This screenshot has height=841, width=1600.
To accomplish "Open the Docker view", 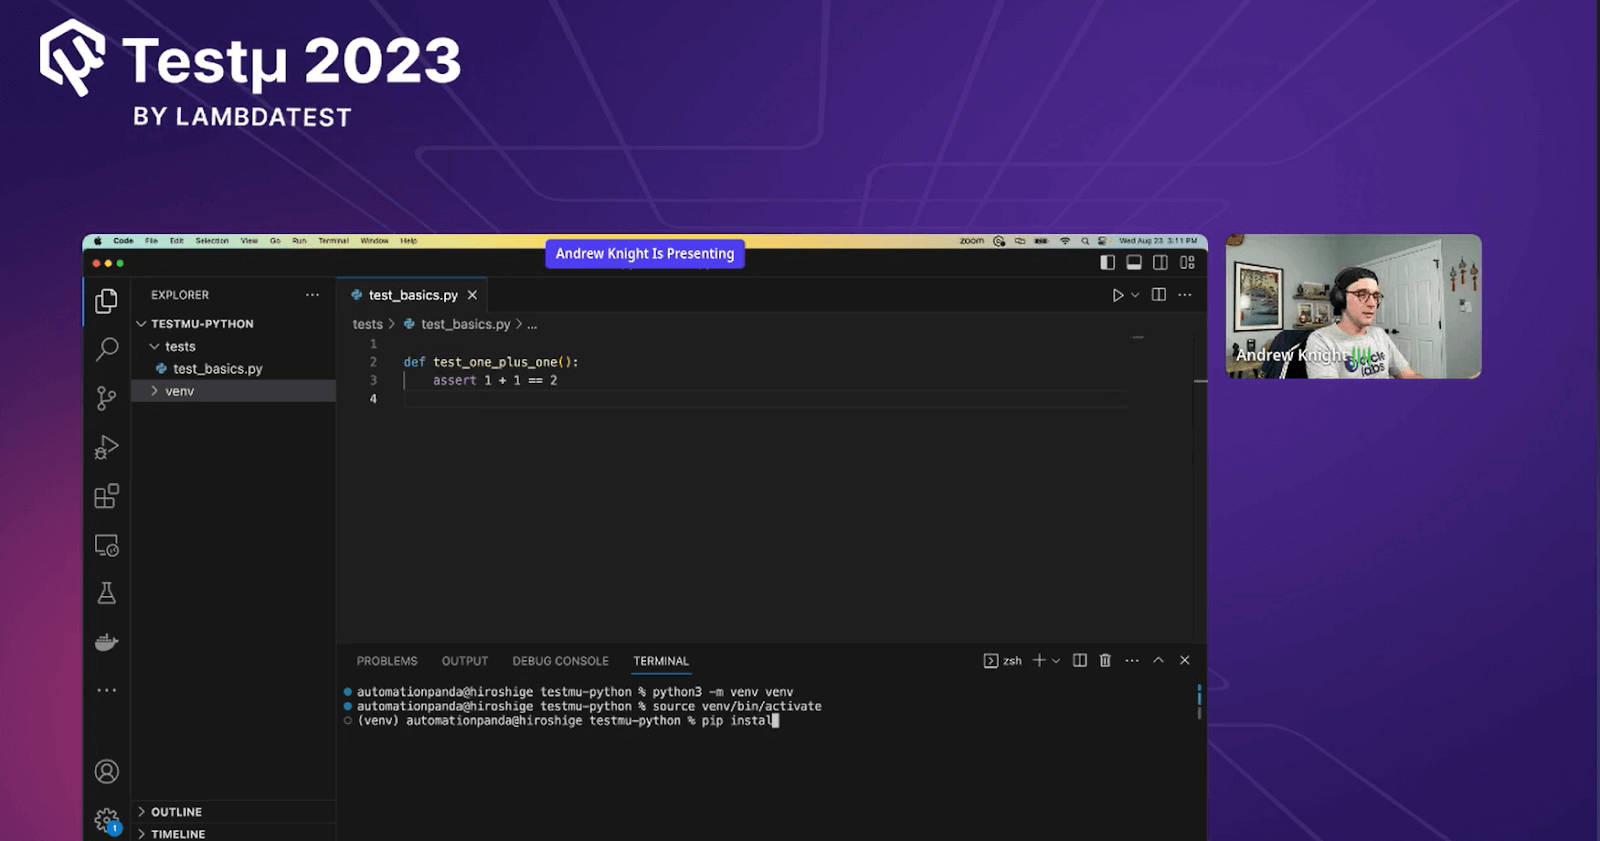I will 106,642.
